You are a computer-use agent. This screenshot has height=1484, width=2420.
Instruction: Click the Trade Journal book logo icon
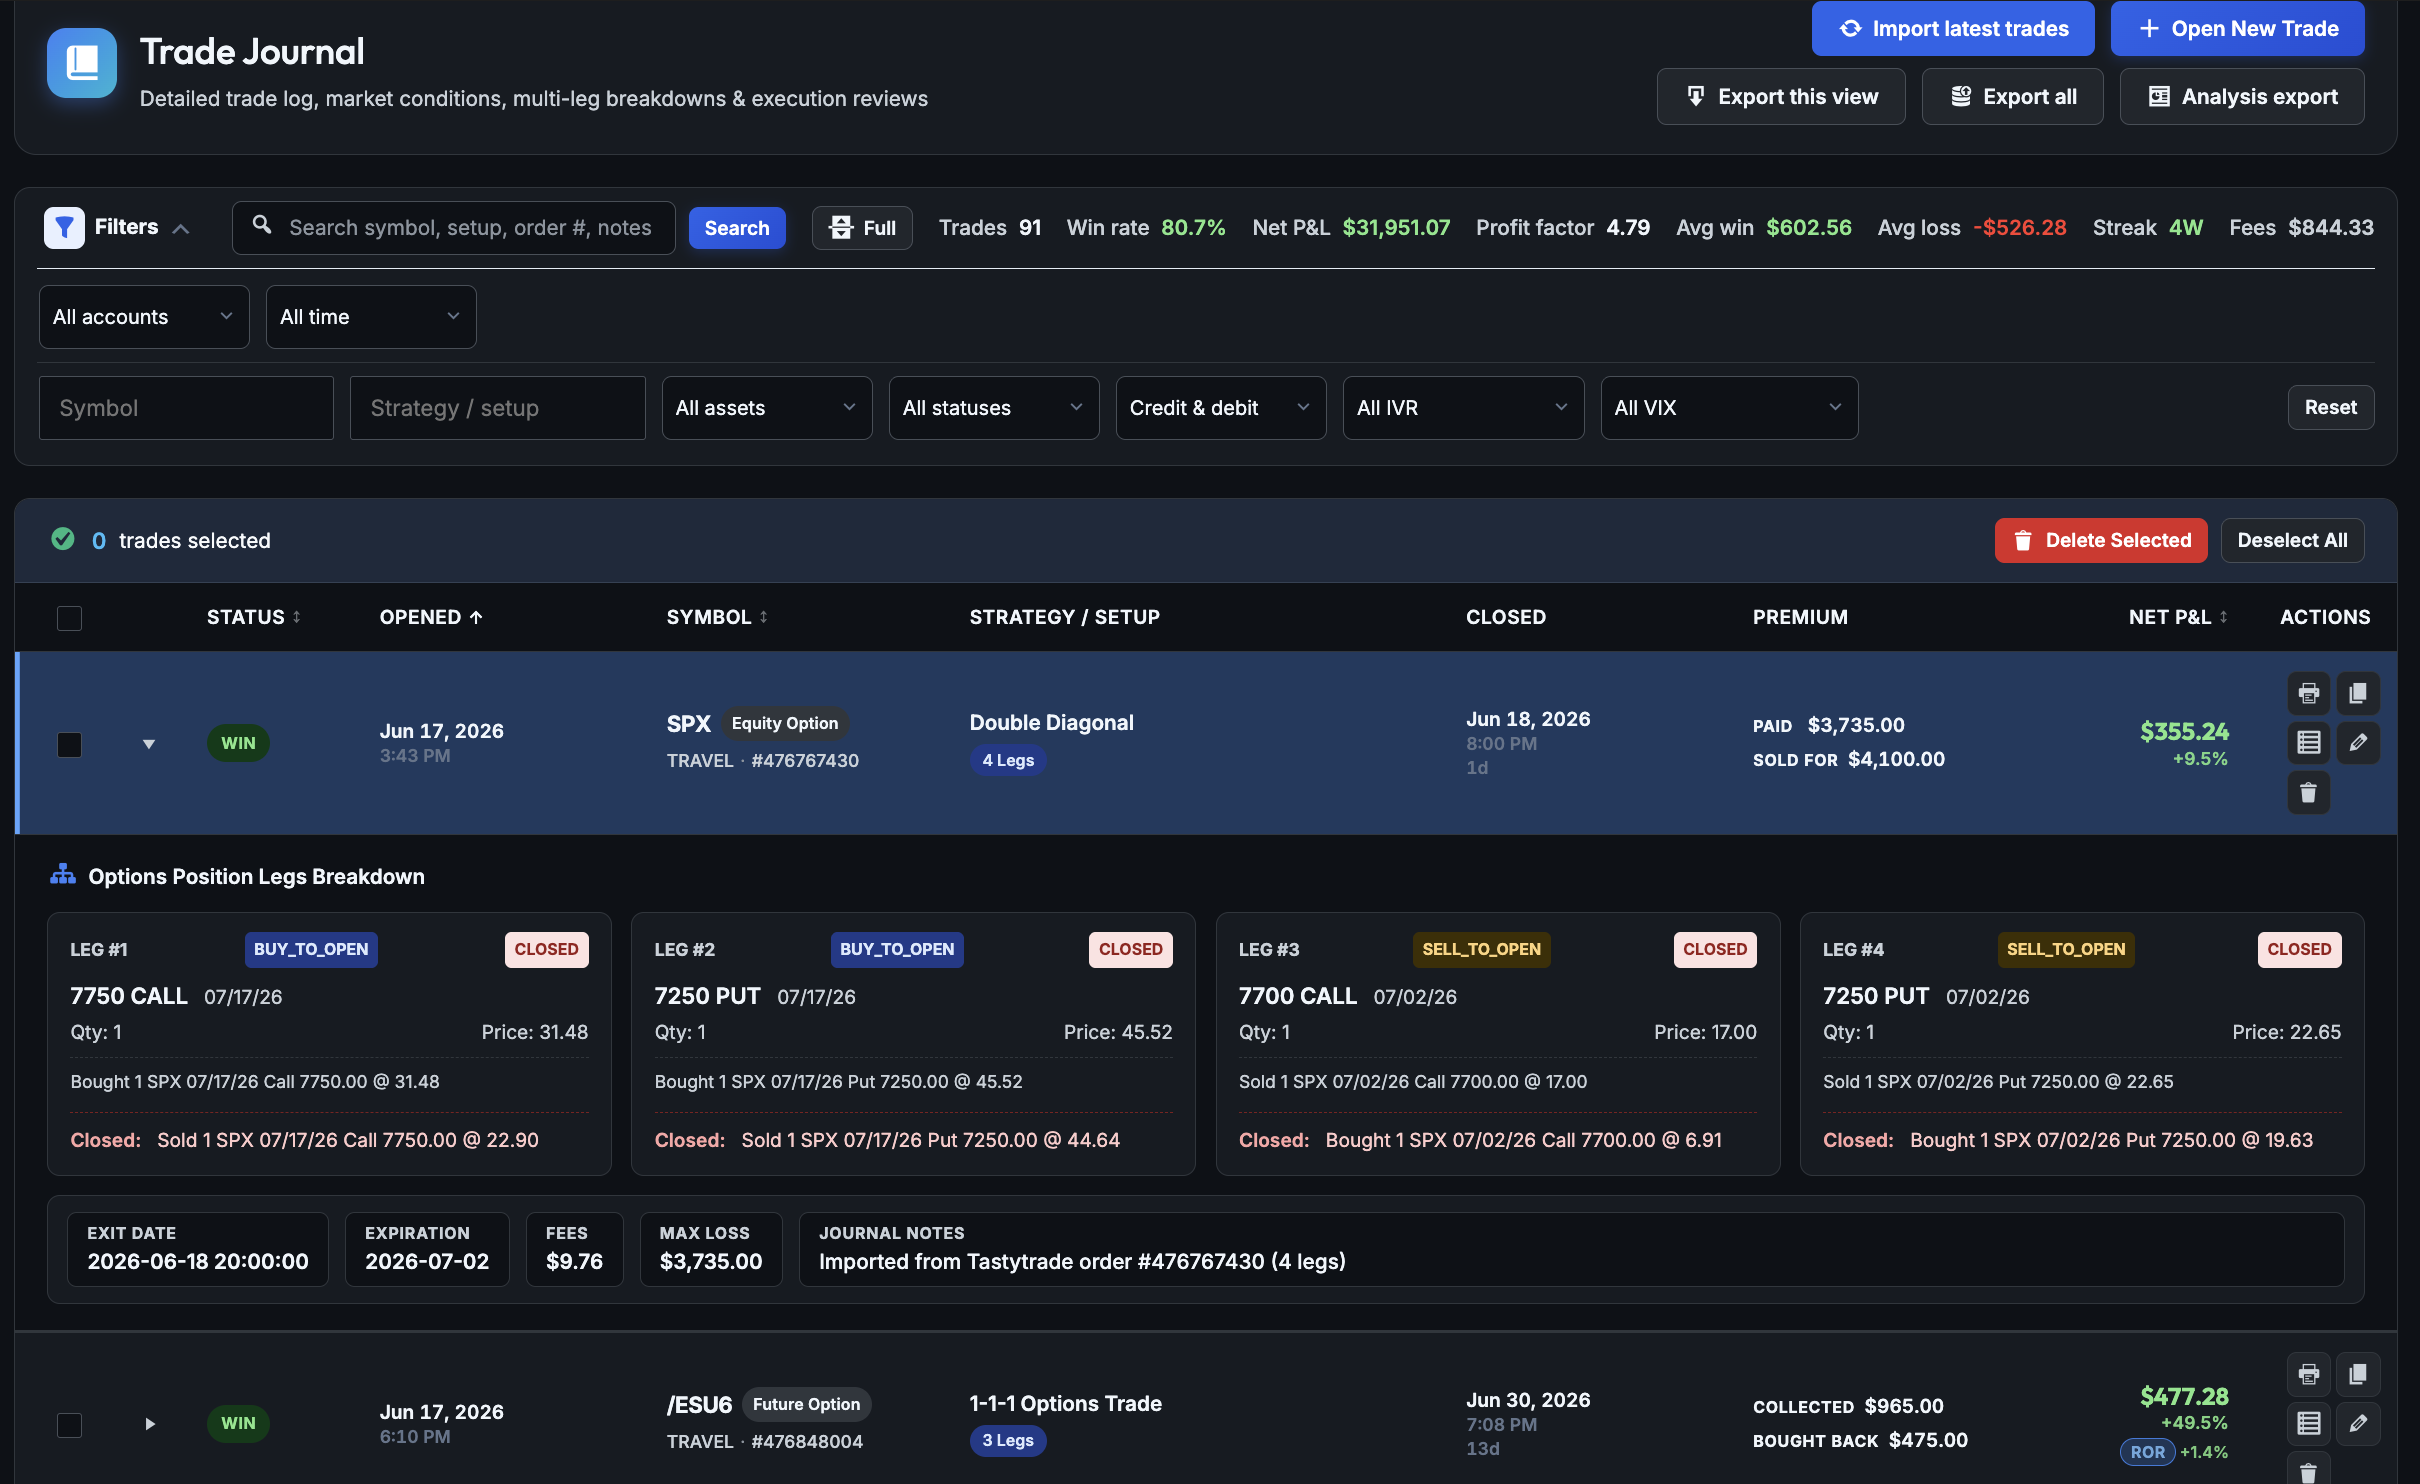pos(82,63)
